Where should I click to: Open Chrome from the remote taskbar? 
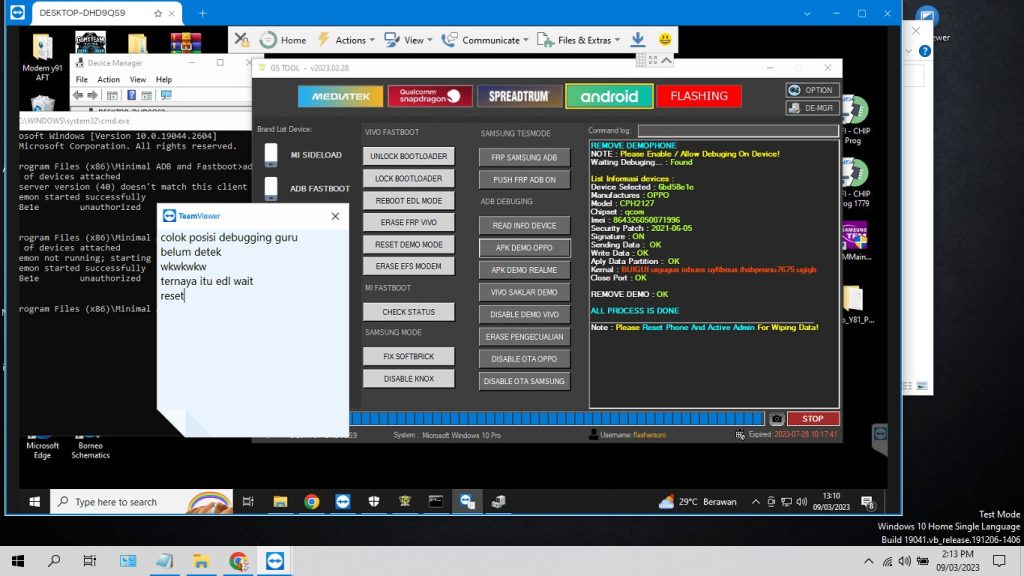(x=312, y=502)
